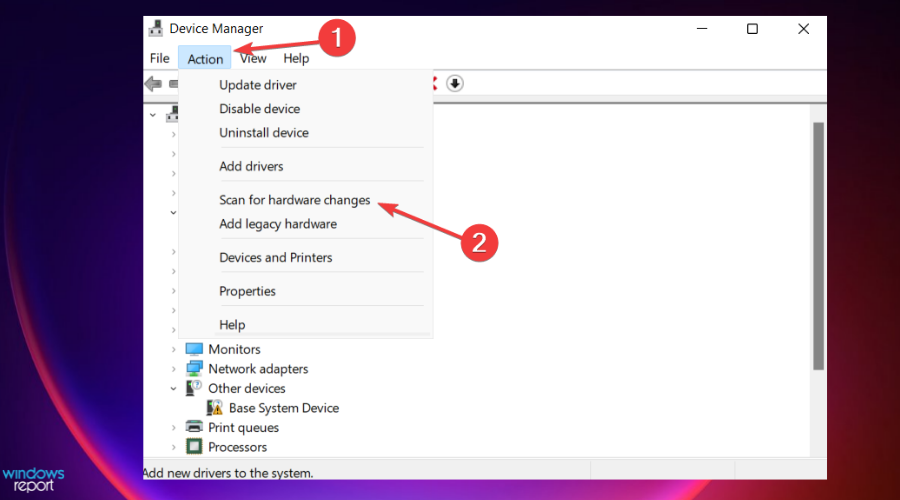Collapse the root computer node
The image size is (900, 500).
click(153, 115)
